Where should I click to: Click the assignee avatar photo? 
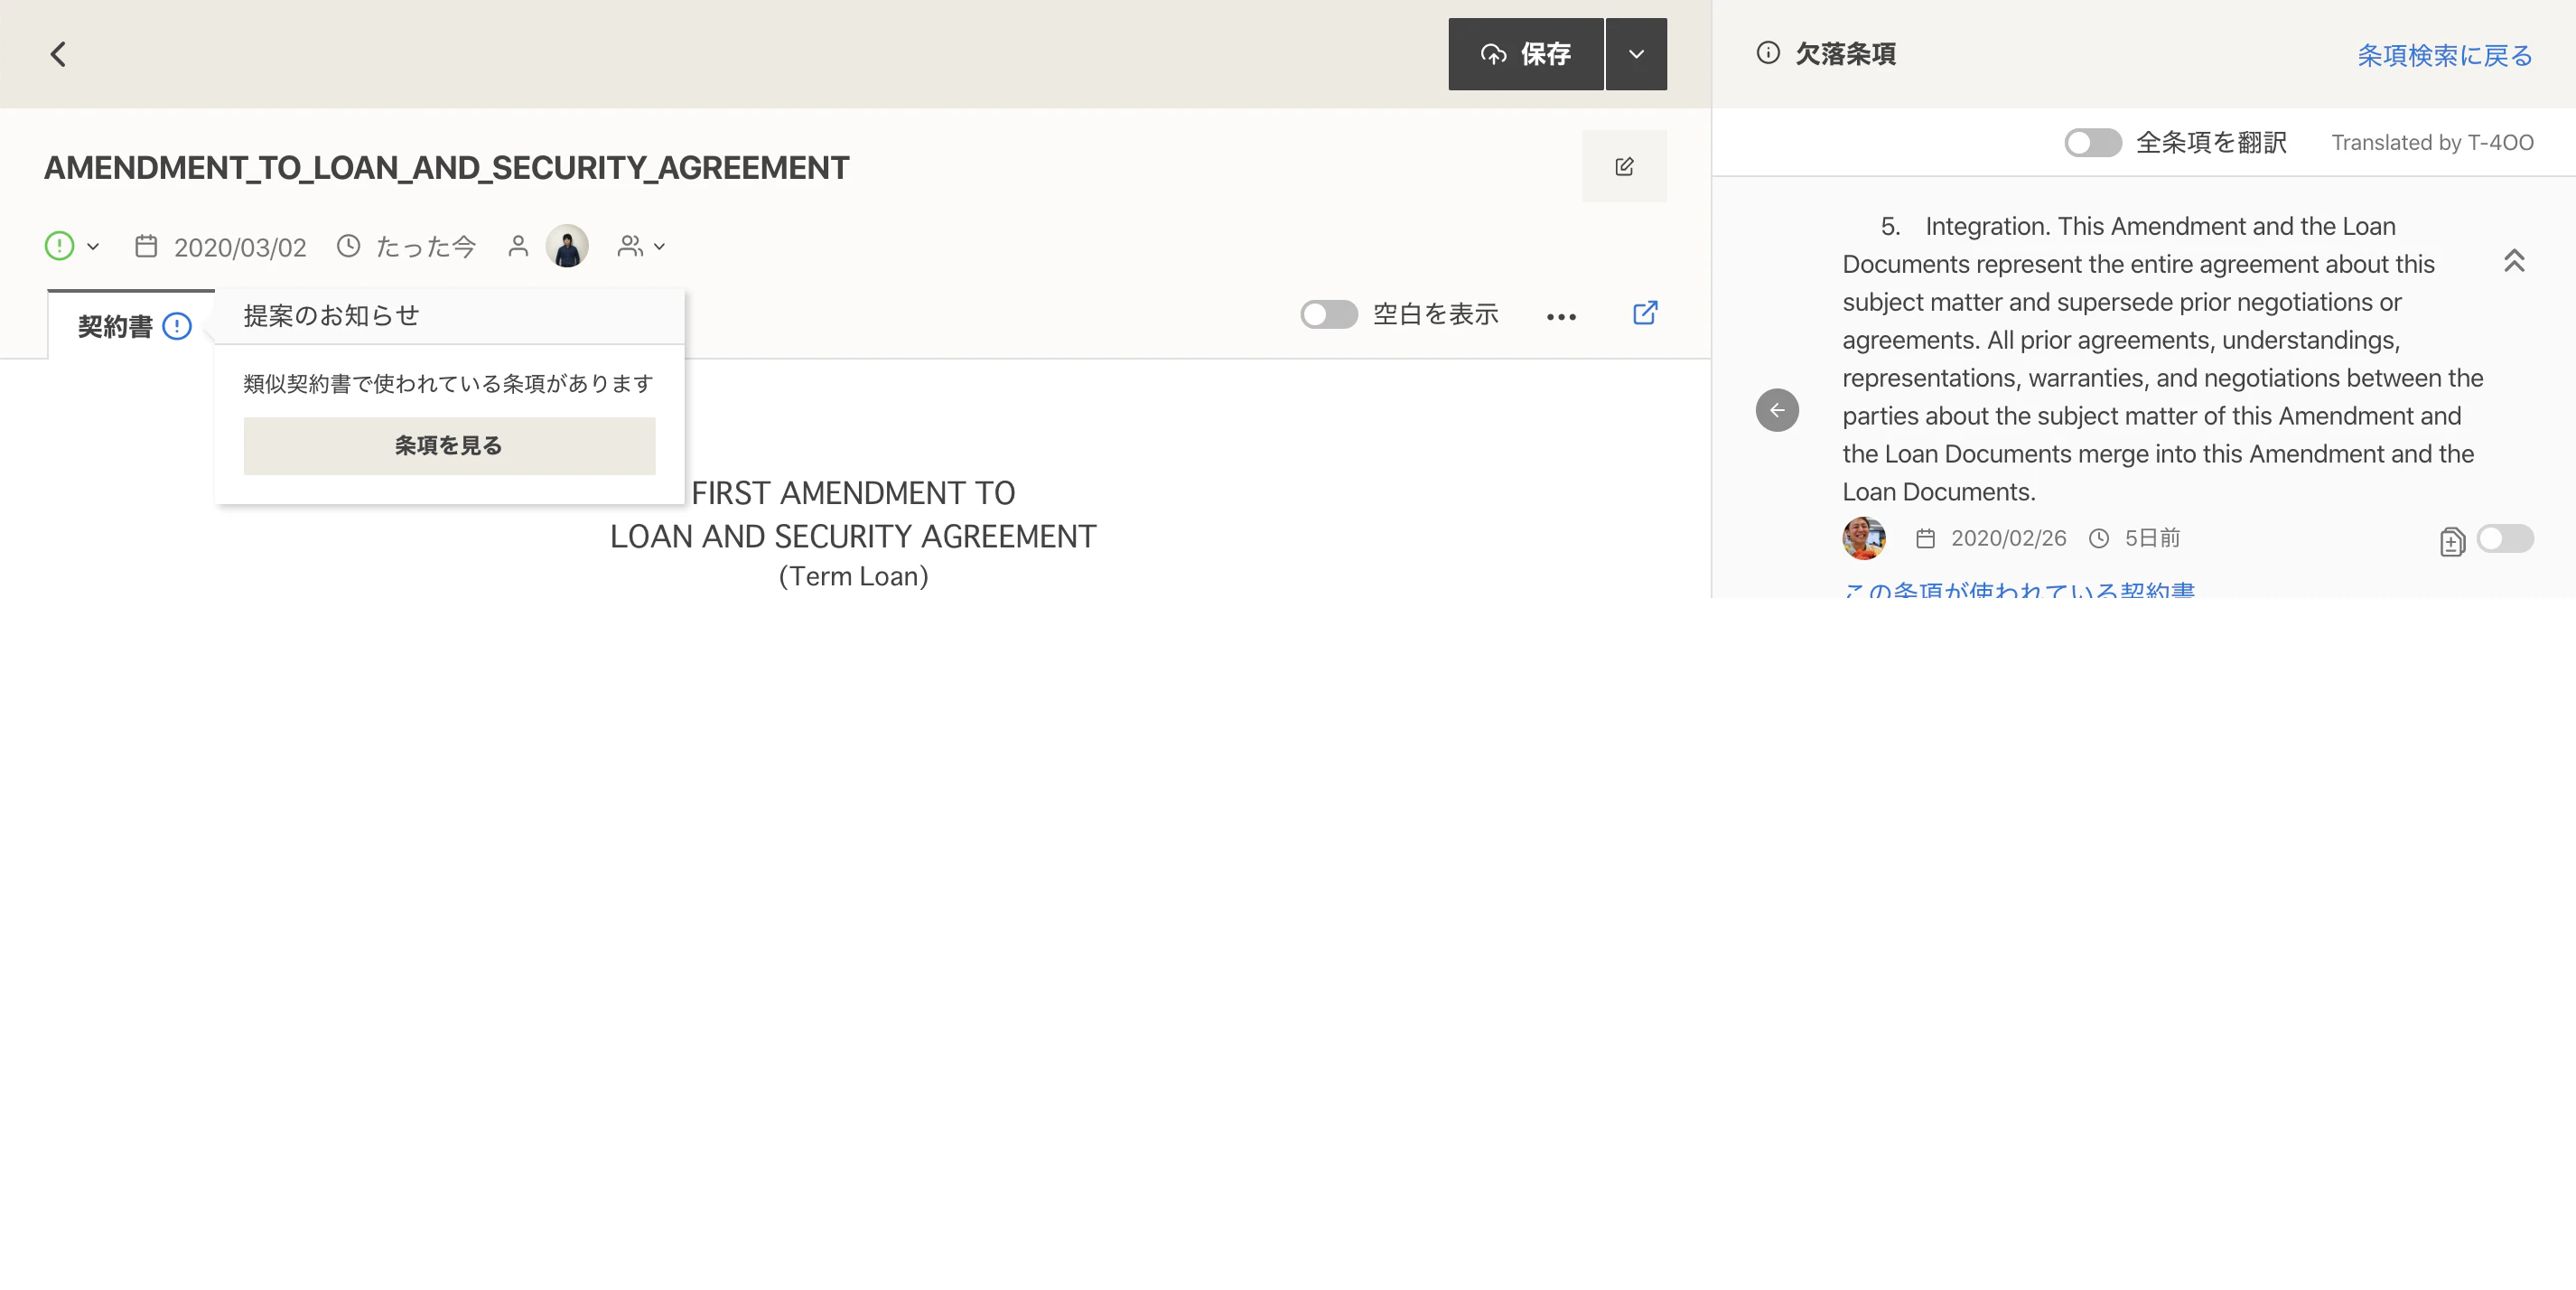click(567, 246)
